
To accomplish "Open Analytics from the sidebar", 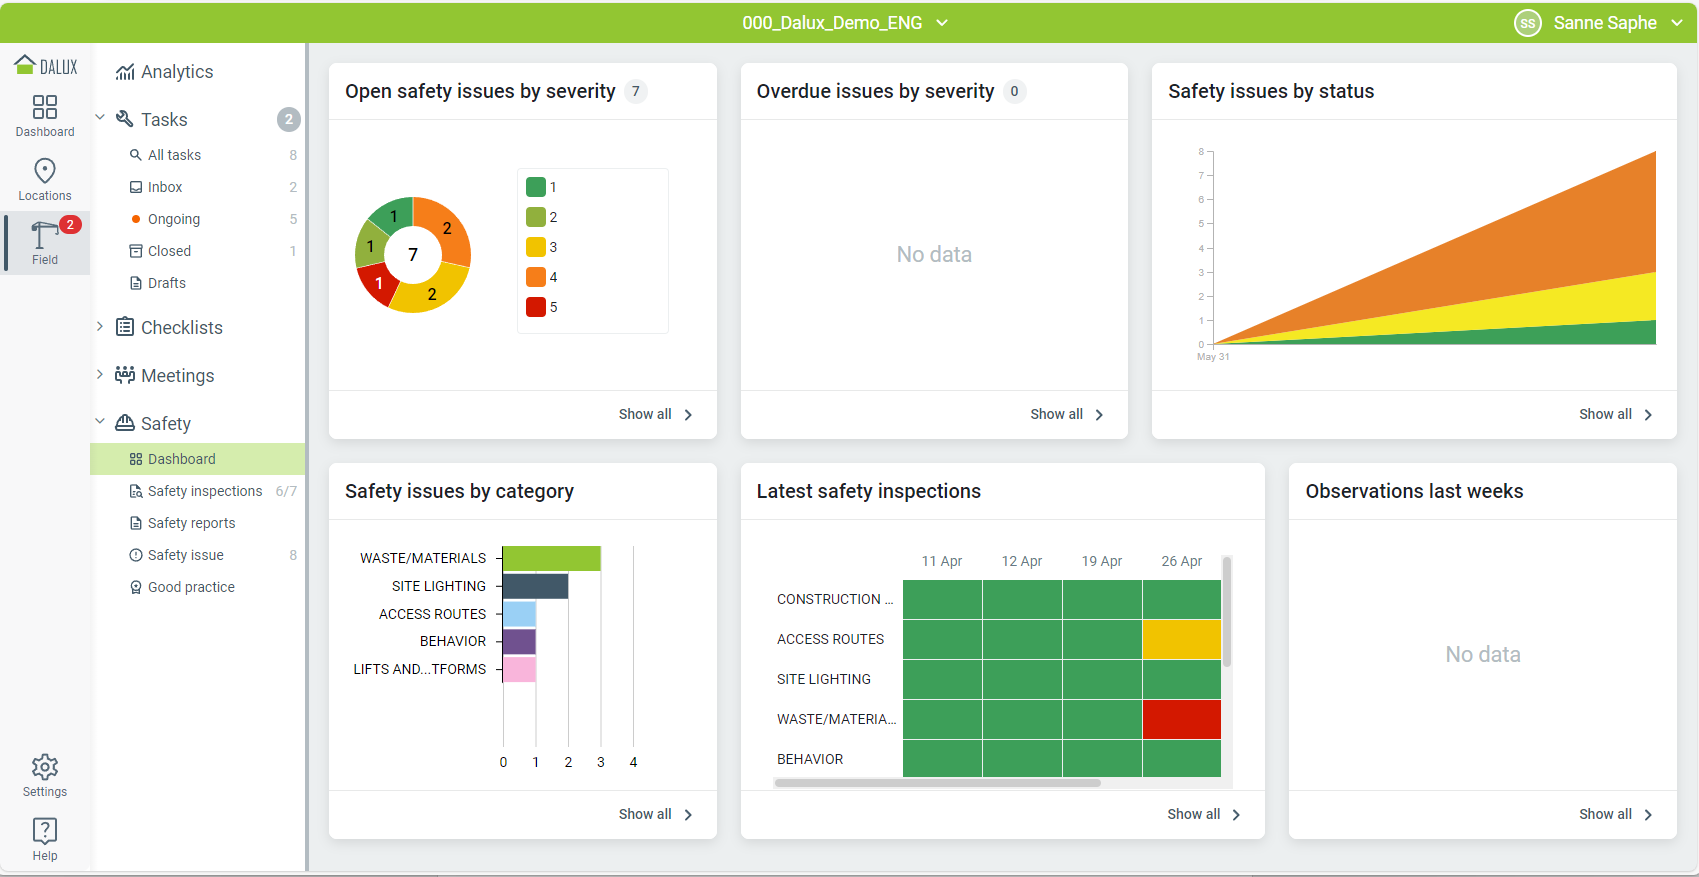I will point(177,72).
